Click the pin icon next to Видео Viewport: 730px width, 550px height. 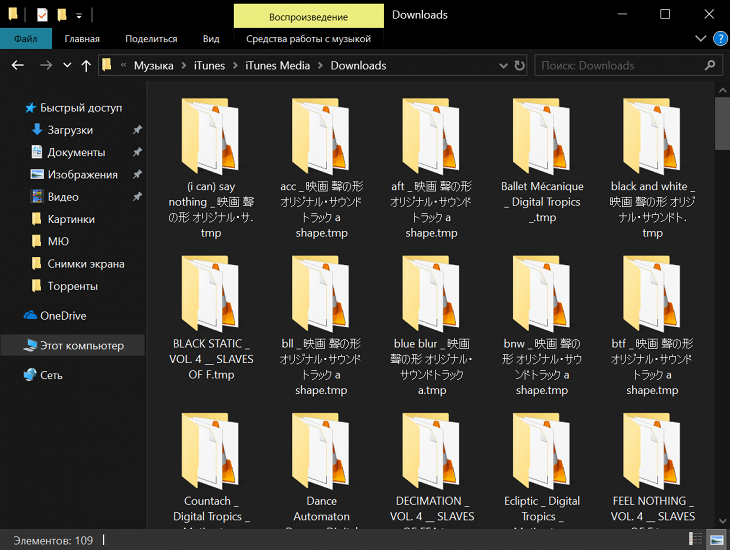pyautogui.click(x=137, y=197)
